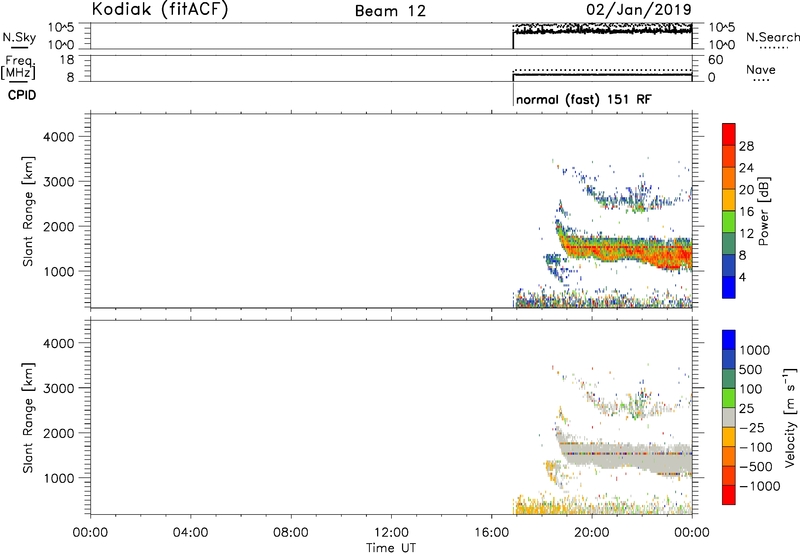800x554 pixels.
Task: Click the 'N.Sky' axis label
Action: (19, 37)
